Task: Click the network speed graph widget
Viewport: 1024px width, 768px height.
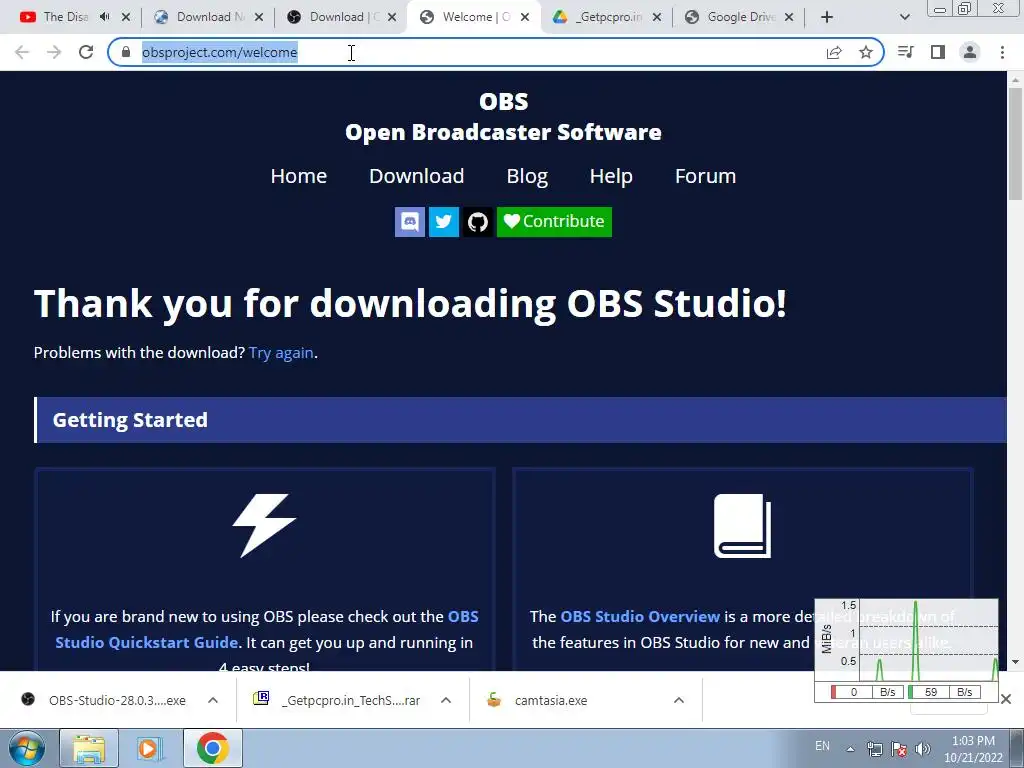Action: click(x=906, y=650)
